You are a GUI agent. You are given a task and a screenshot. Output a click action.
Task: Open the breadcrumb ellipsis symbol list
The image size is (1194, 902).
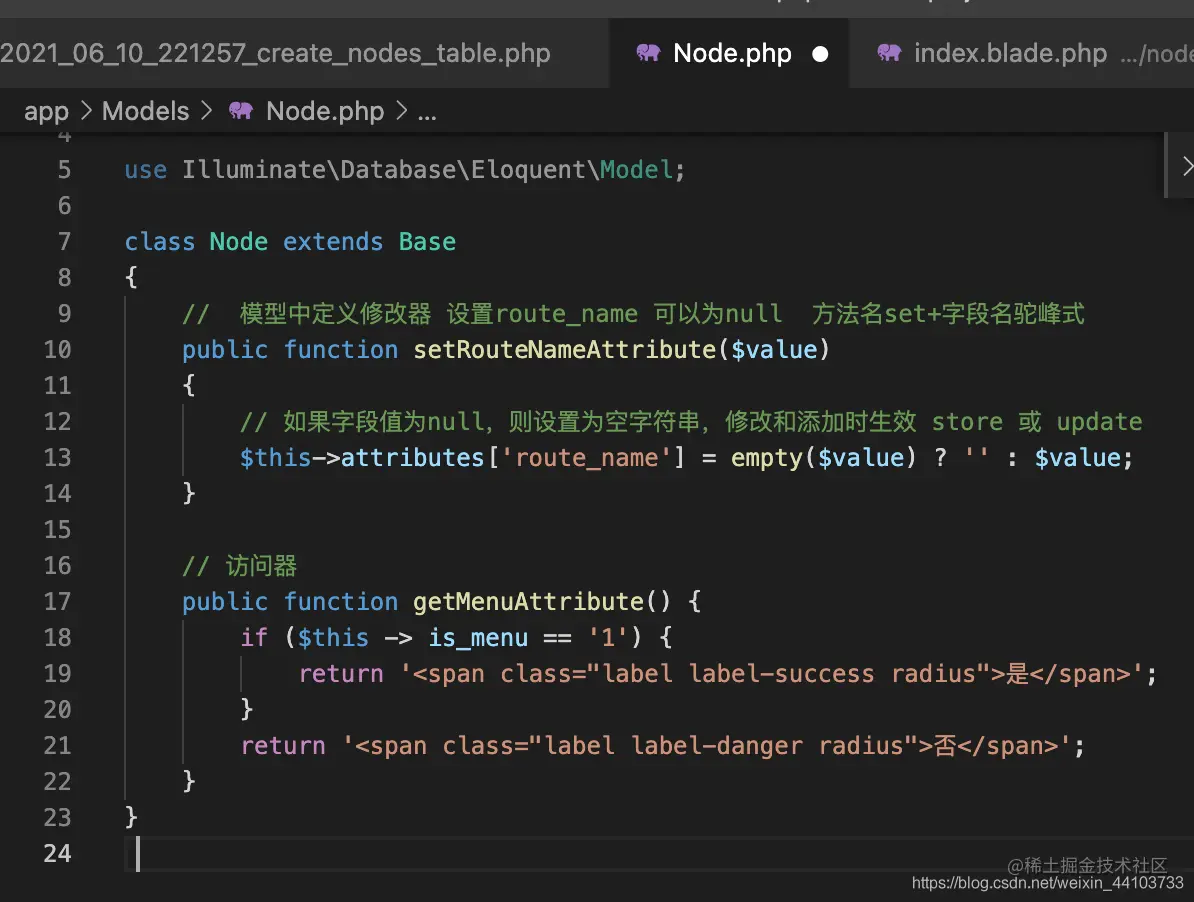click(x=427, y=114)
